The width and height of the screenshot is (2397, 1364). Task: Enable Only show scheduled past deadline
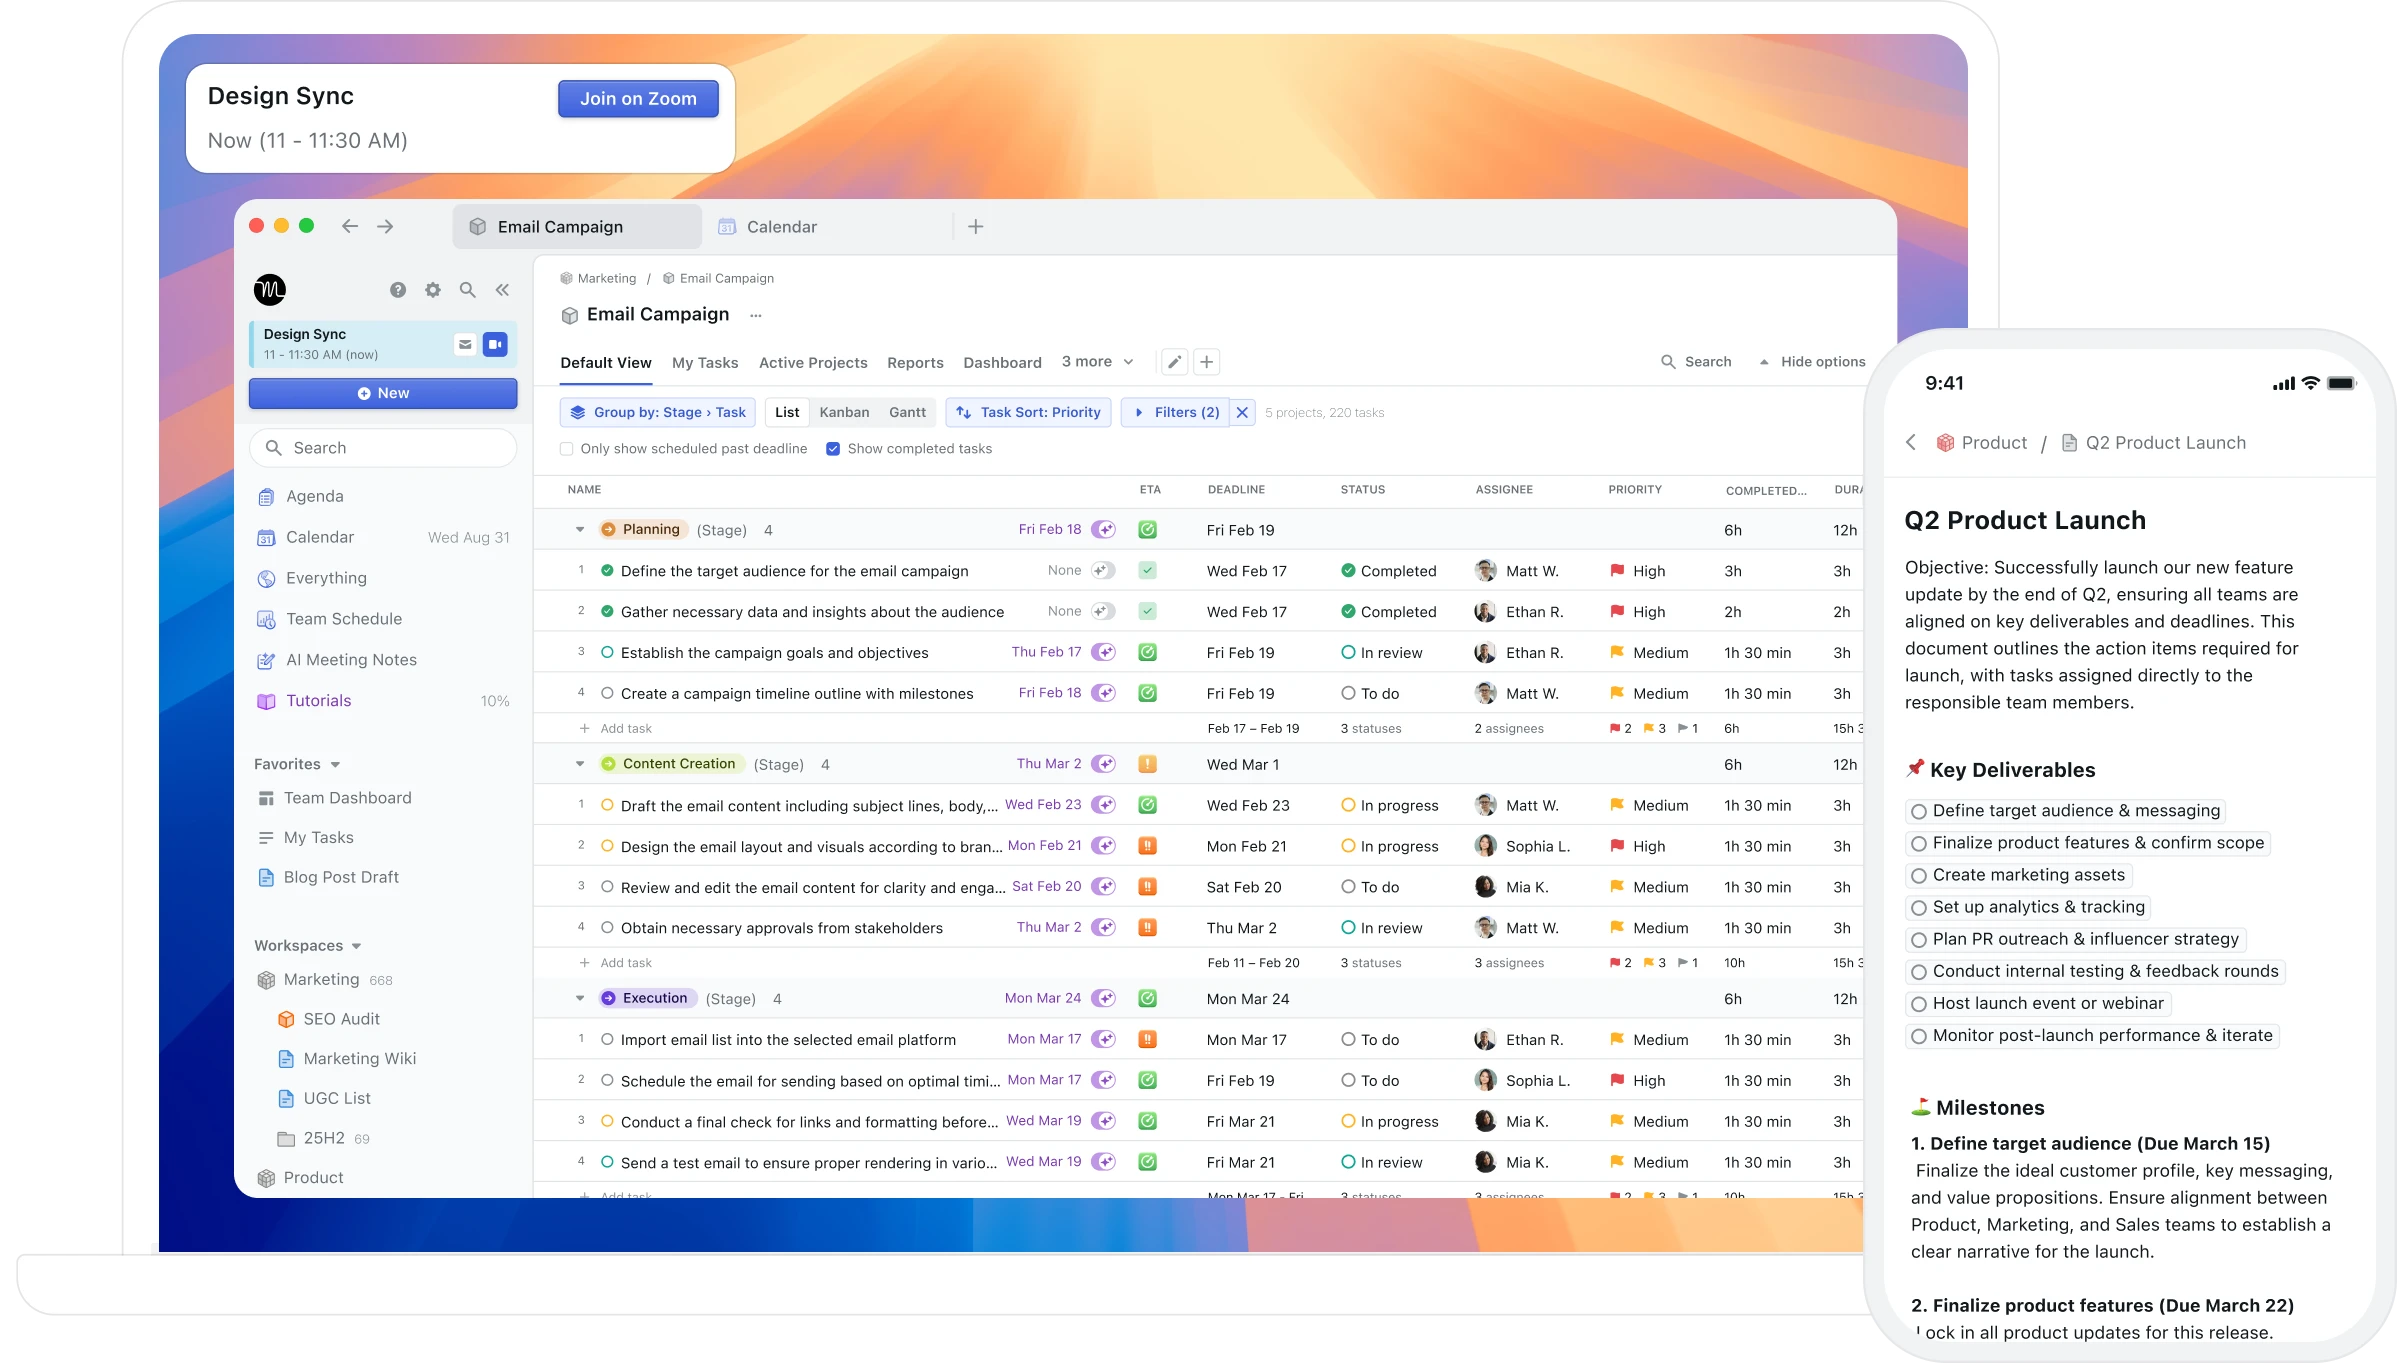[567, 449]
